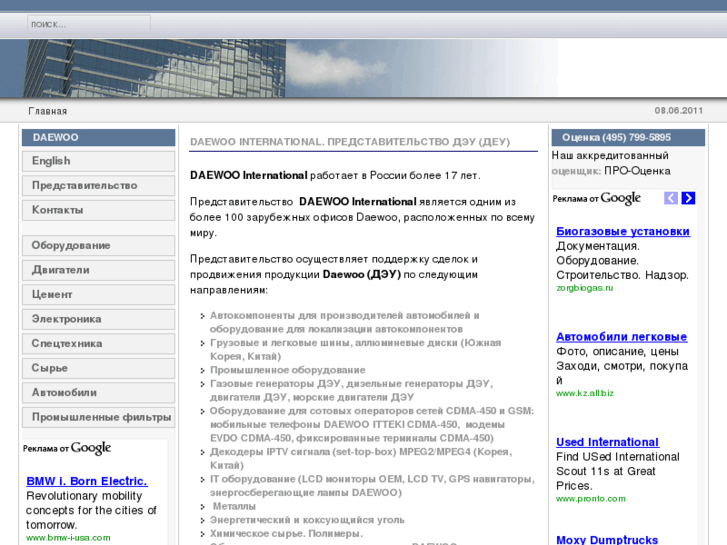Click ПРО-Оценка appraiser link
This screenshot has width=727, height=545.
pyautogui.click(x=637, y=171)
